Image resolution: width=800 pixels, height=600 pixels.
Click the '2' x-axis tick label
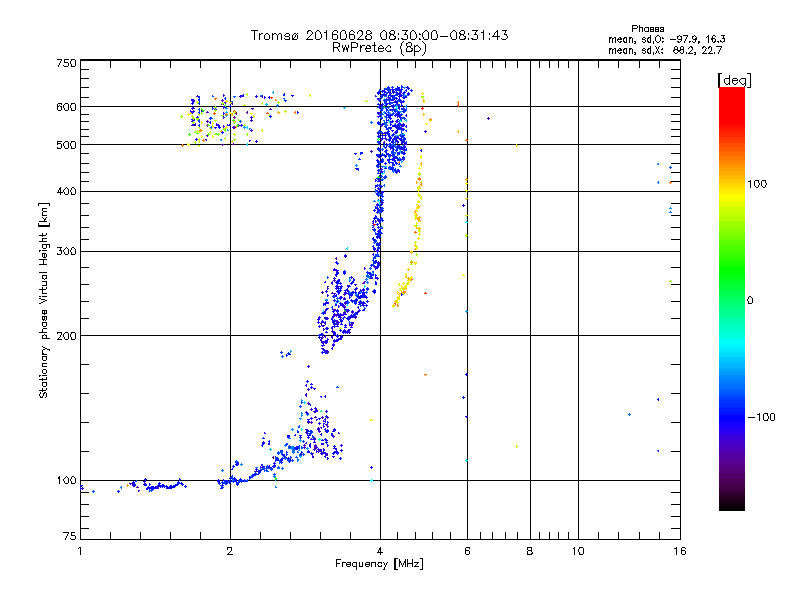click(230, 551)
